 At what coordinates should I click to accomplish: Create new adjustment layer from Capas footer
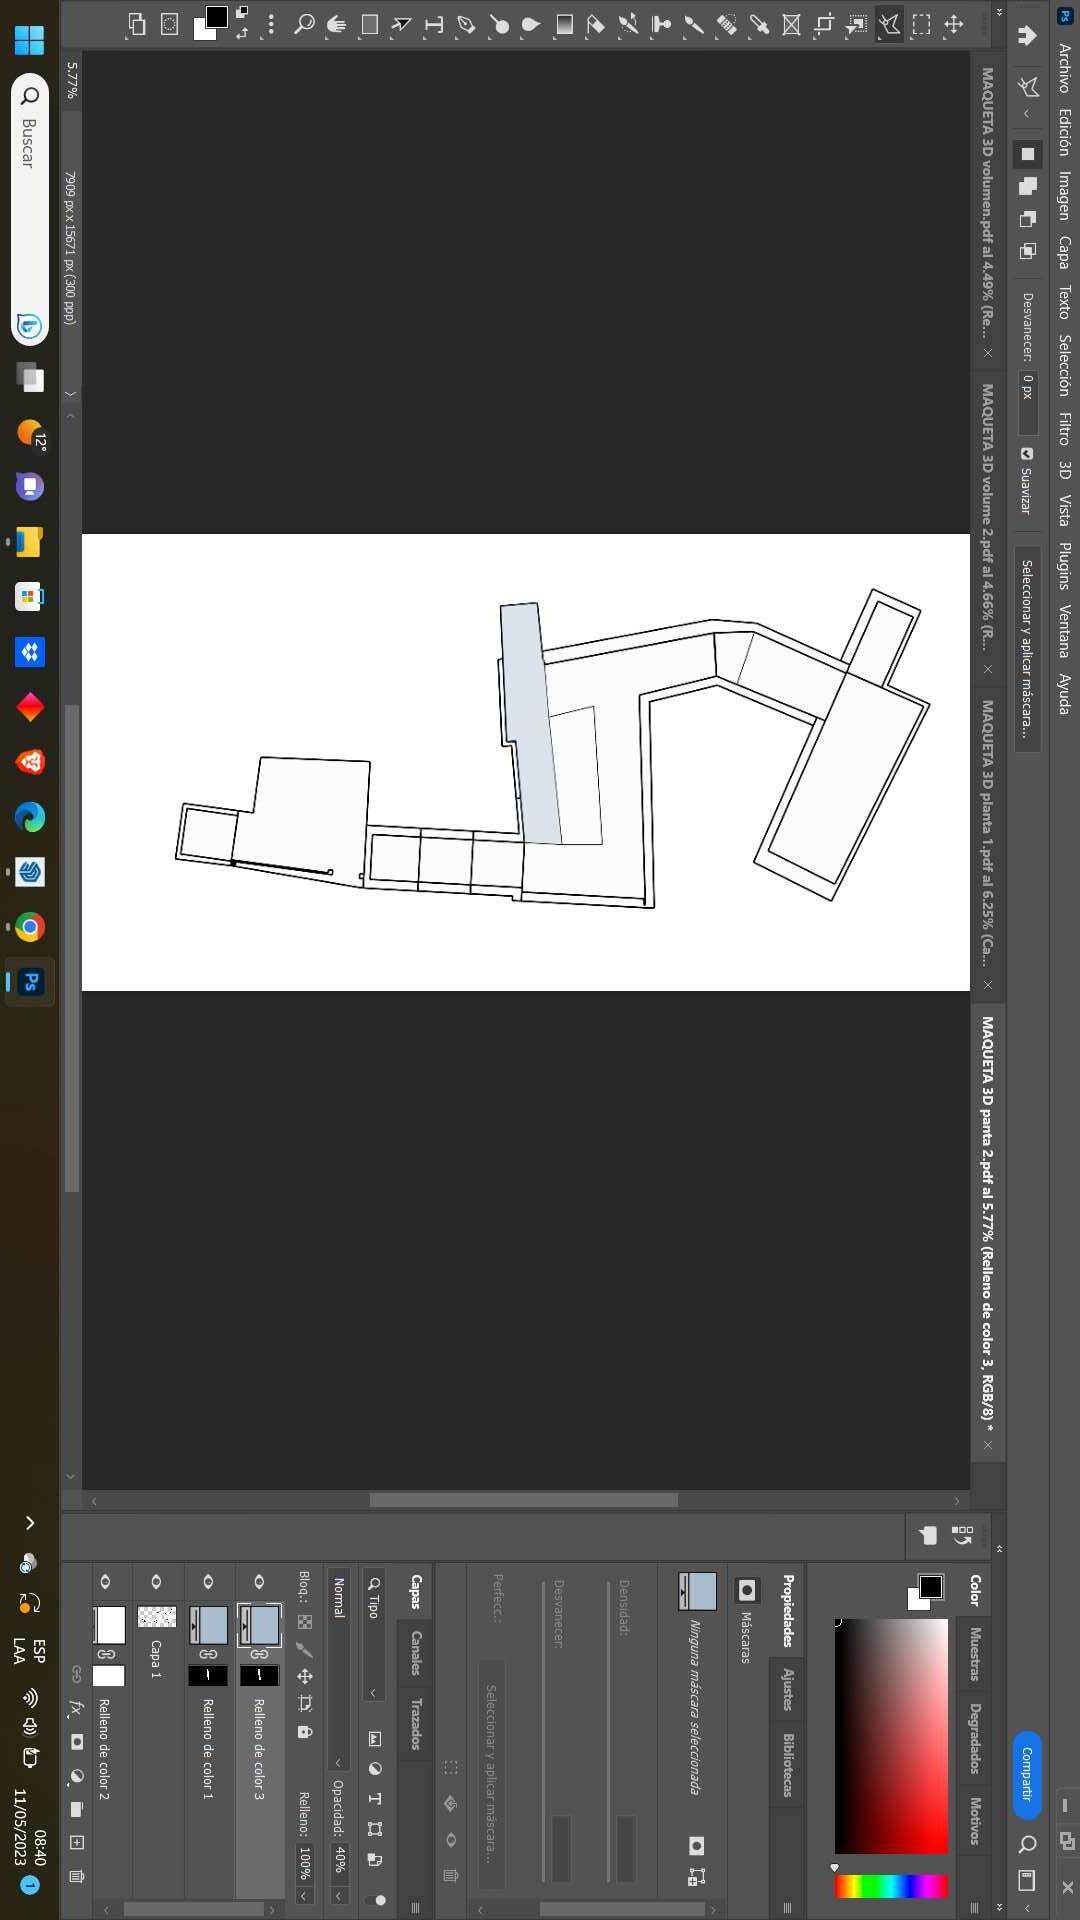point(77,1776)
